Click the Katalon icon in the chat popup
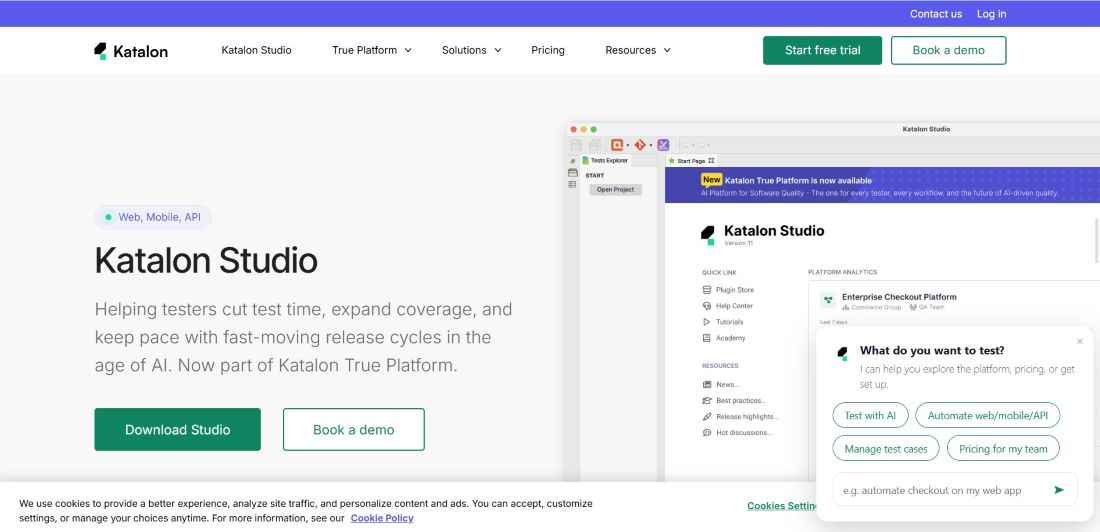Image resolution: width=1100 pixels, height=532 pixels. coord(843,353)
